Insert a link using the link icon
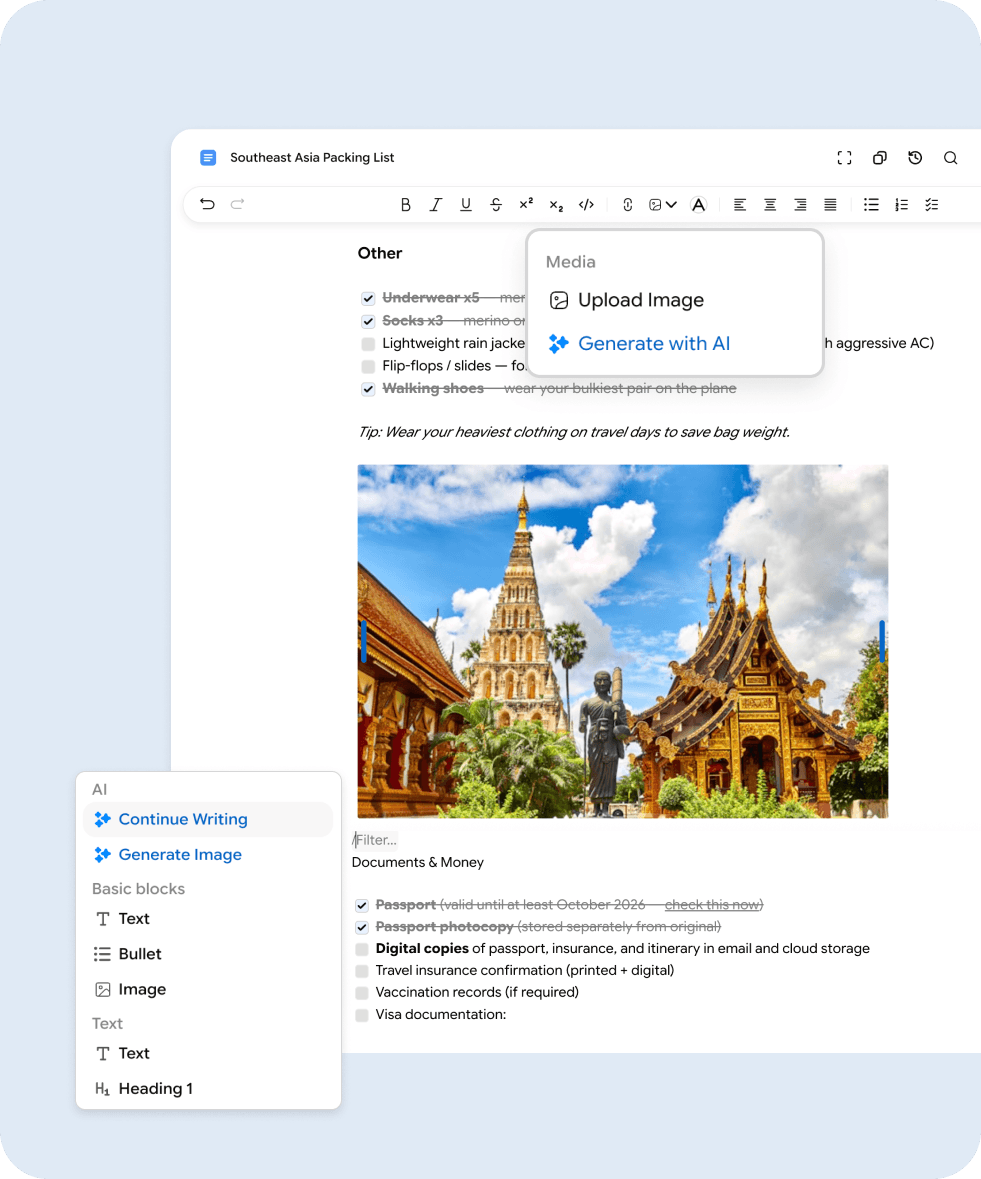 pos(628,205)
